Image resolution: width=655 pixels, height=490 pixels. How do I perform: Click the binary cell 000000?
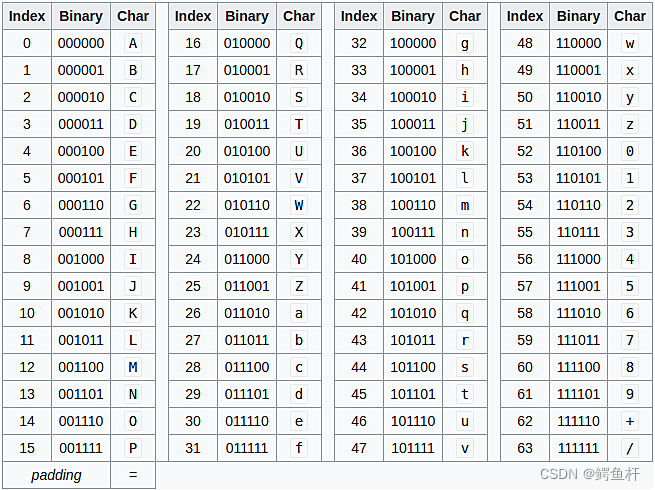(x=81, y=43)
